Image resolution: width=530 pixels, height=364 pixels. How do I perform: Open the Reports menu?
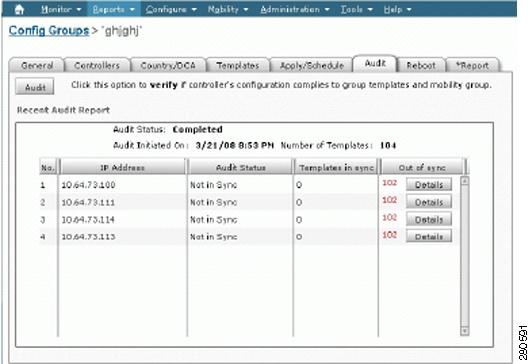point(114,9)
